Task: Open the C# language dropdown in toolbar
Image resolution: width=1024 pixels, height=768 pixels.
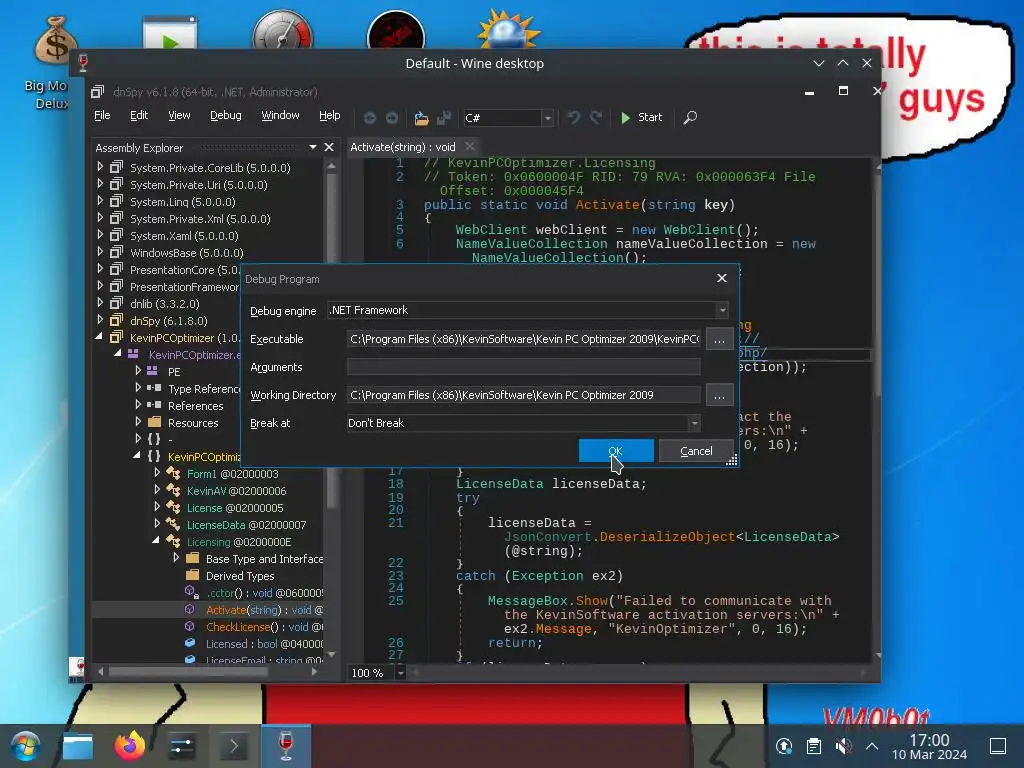Action: [548, 118]
